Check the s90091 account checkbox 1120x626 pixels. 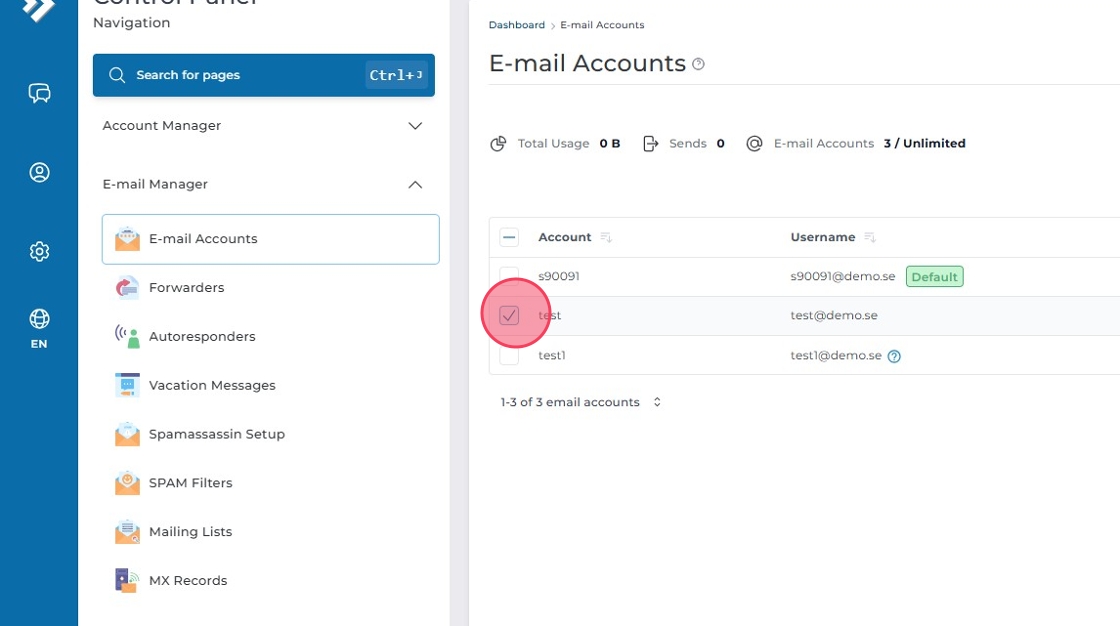point(509,277)
